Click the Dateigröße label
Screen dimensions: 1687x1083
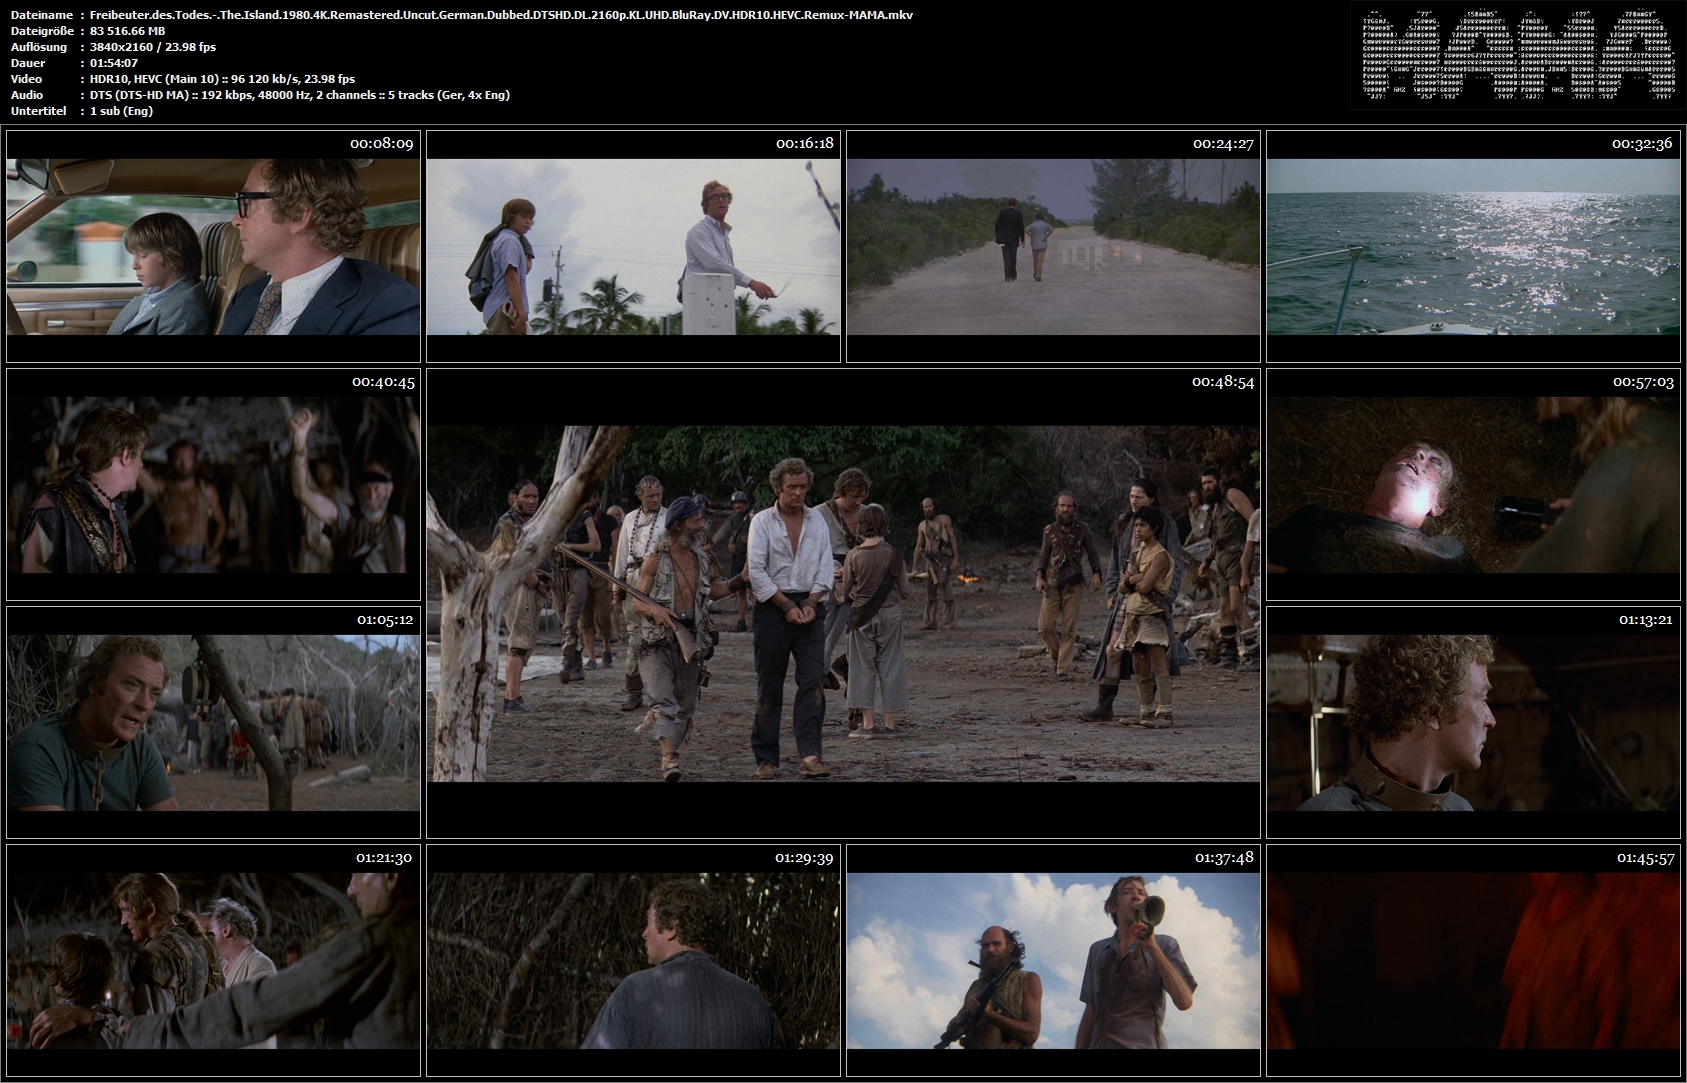(x=41, y=31)
